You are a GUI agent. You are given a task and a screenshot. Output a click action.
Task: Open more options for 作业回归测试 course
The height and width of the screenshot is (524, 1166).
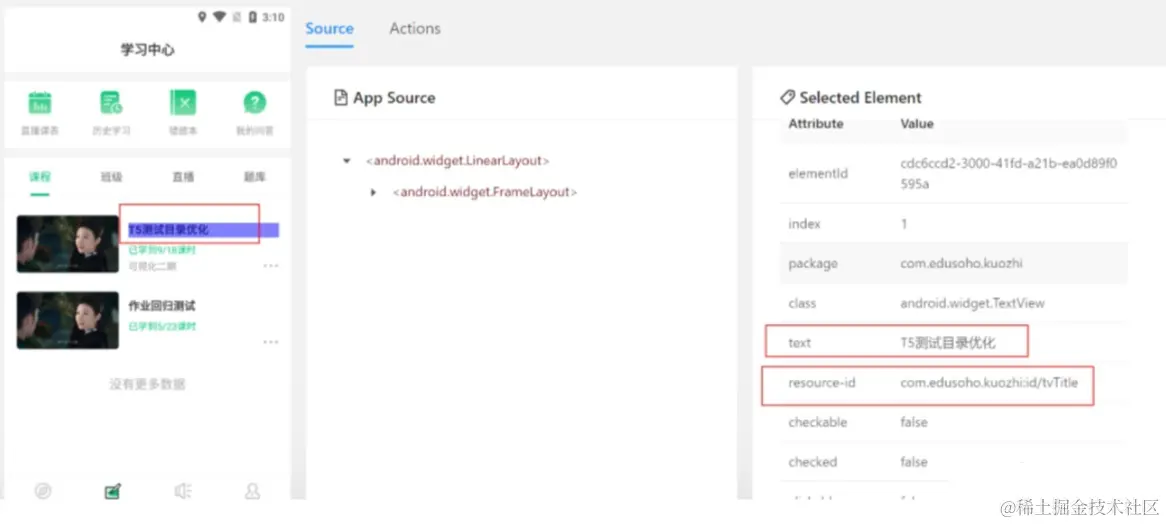click(x=270, y=342)
